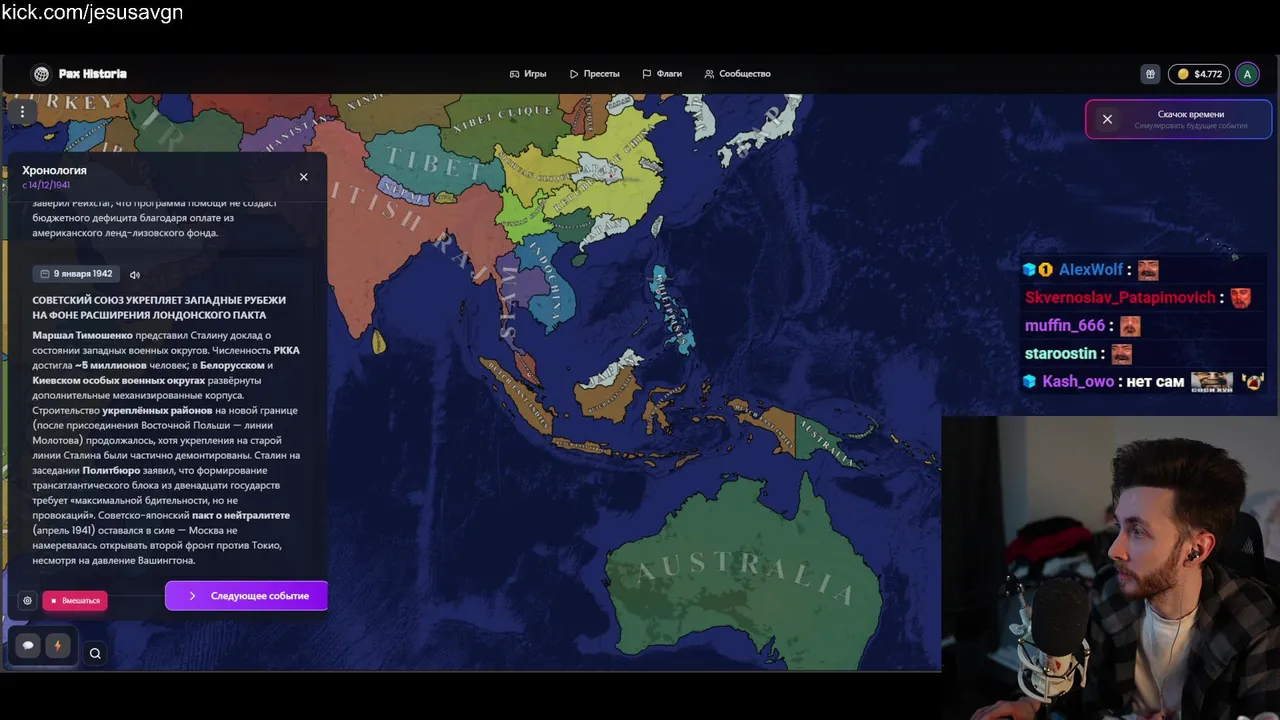Image resolution: width=1280 pixels, height=720 pixels.
Task: Click the Скачок времени time jump panel
Action: [1180, 119]
